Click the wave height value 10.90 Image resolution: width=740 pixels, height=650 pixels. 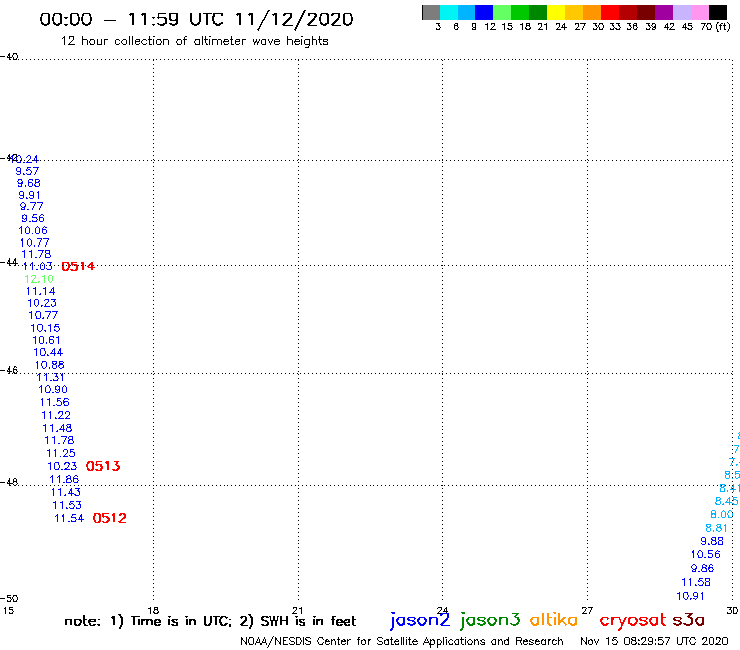(x=53, y=389)
